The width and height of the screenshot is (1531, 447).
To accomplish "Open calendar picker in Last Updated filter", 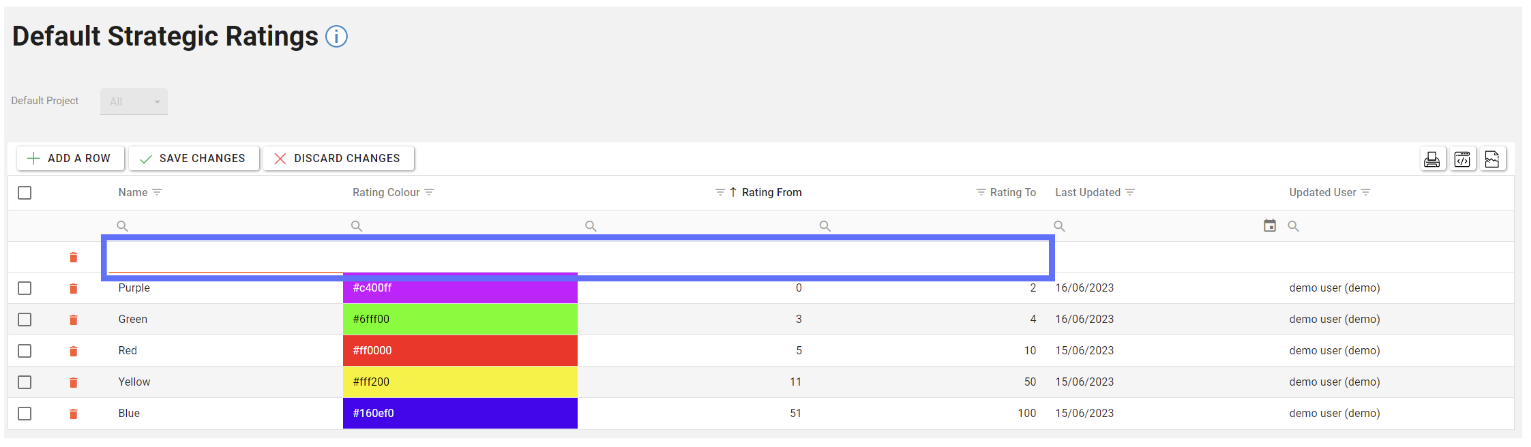I will pyautogui.click(x=1270, y=227).
